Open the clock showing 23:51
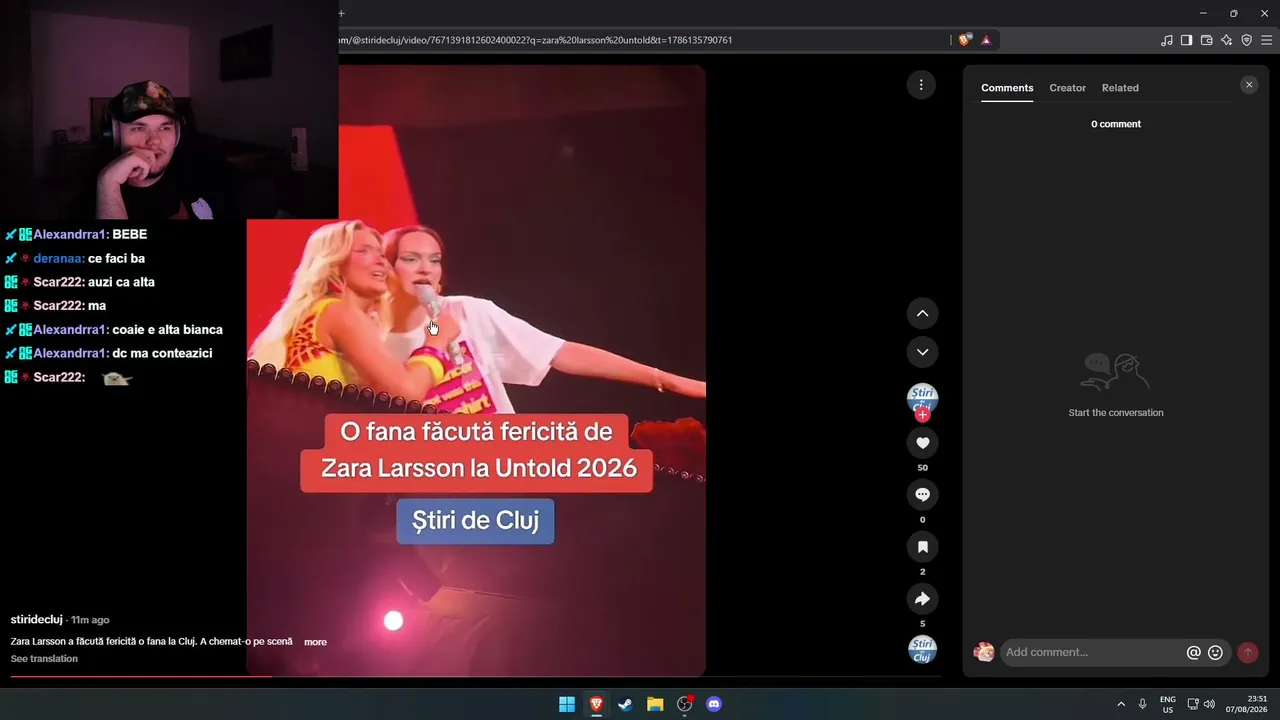1280x720 pixels. coord(1247,704)
